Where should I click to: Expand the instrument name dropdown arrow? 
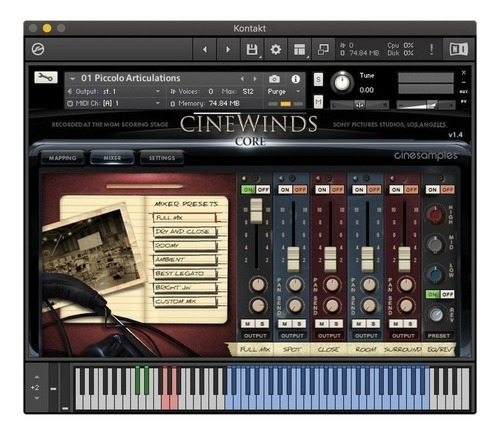[x=72, y=79]
